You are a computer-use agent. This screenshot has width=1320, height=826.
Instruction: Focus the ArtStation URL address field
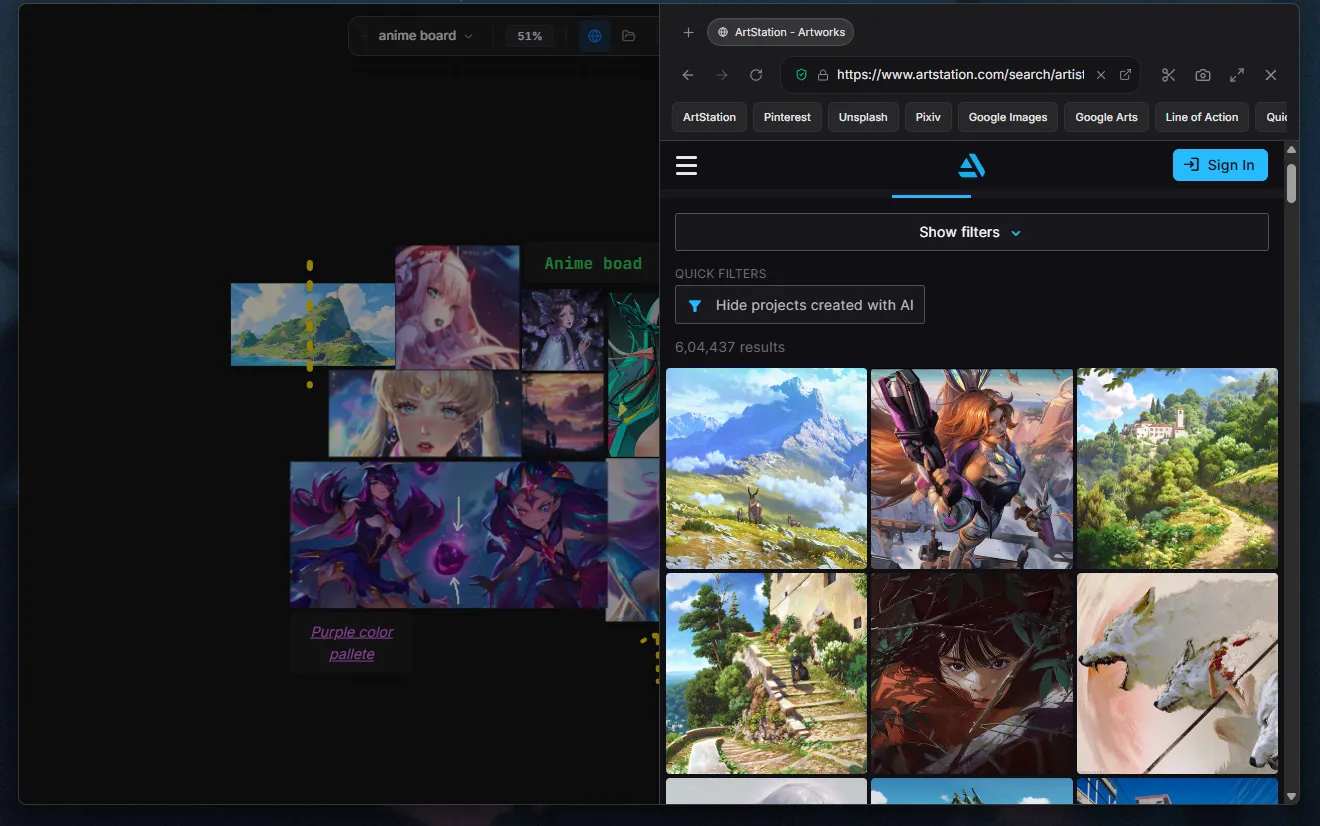pos(960,75)
